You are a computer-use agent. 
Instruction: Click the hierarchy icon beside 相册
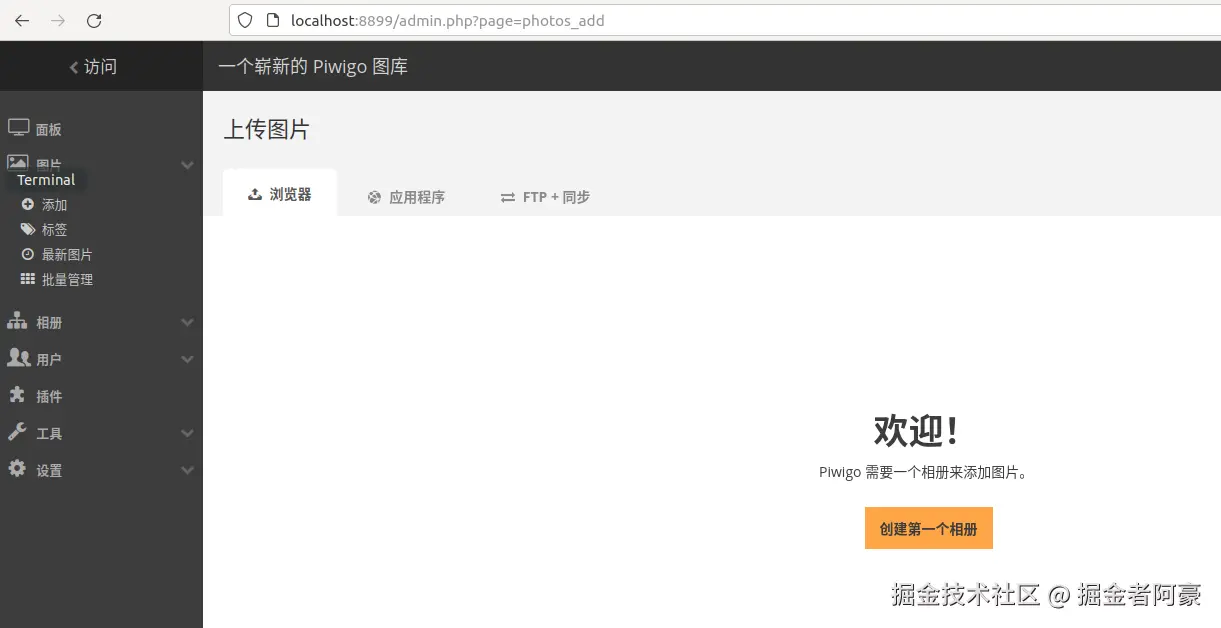[x=17, y=321]
